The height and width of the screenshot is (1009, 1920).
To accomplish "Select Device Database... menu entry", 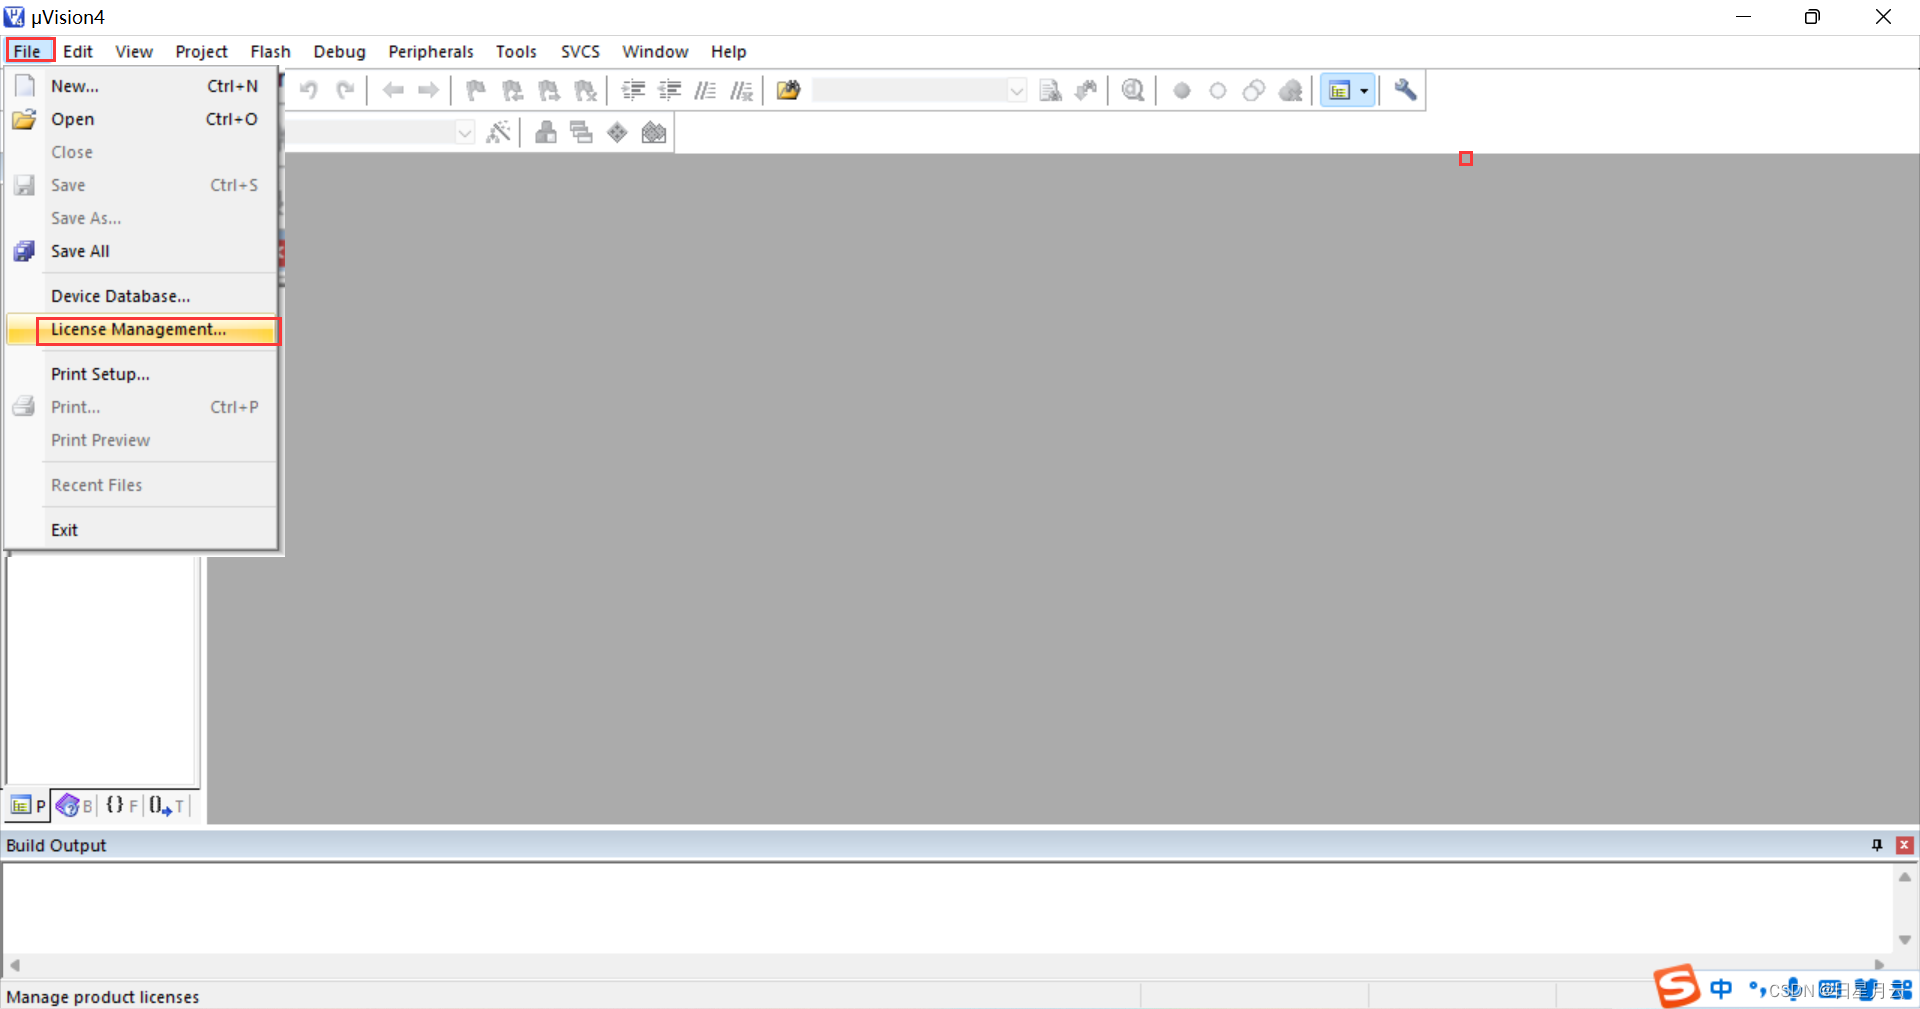I will 142,296.
